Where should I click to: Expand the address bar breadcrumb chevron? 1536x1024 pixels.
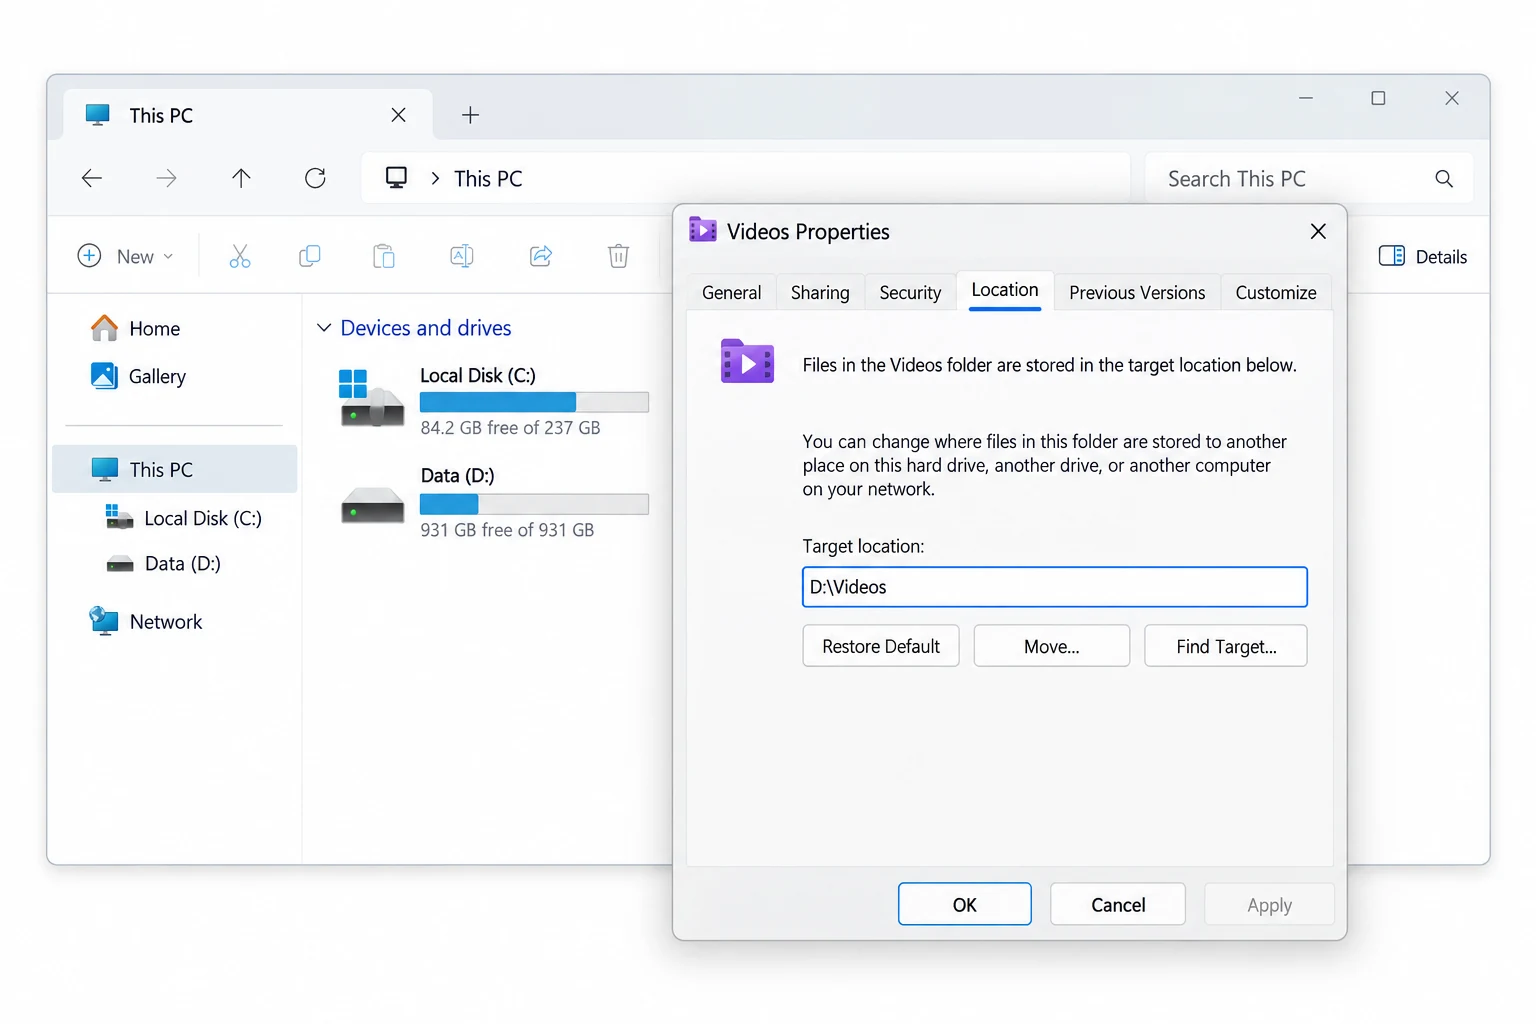point(435,178)
